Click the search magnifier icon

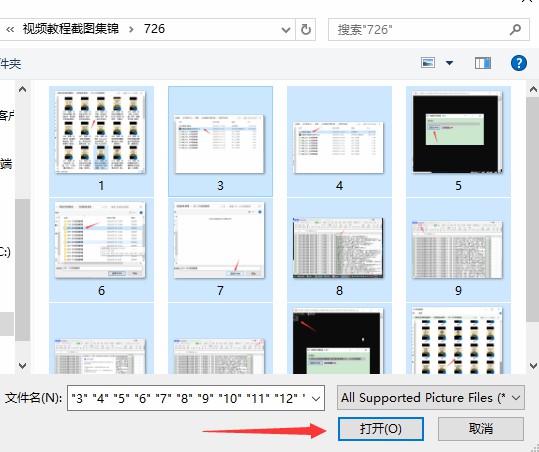click(515, 30)
